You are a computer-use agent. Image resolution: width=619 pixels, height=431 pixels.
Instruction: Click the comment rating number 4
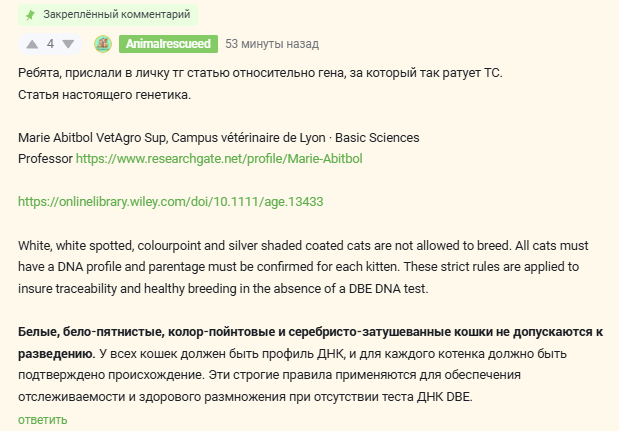point(50,44)
